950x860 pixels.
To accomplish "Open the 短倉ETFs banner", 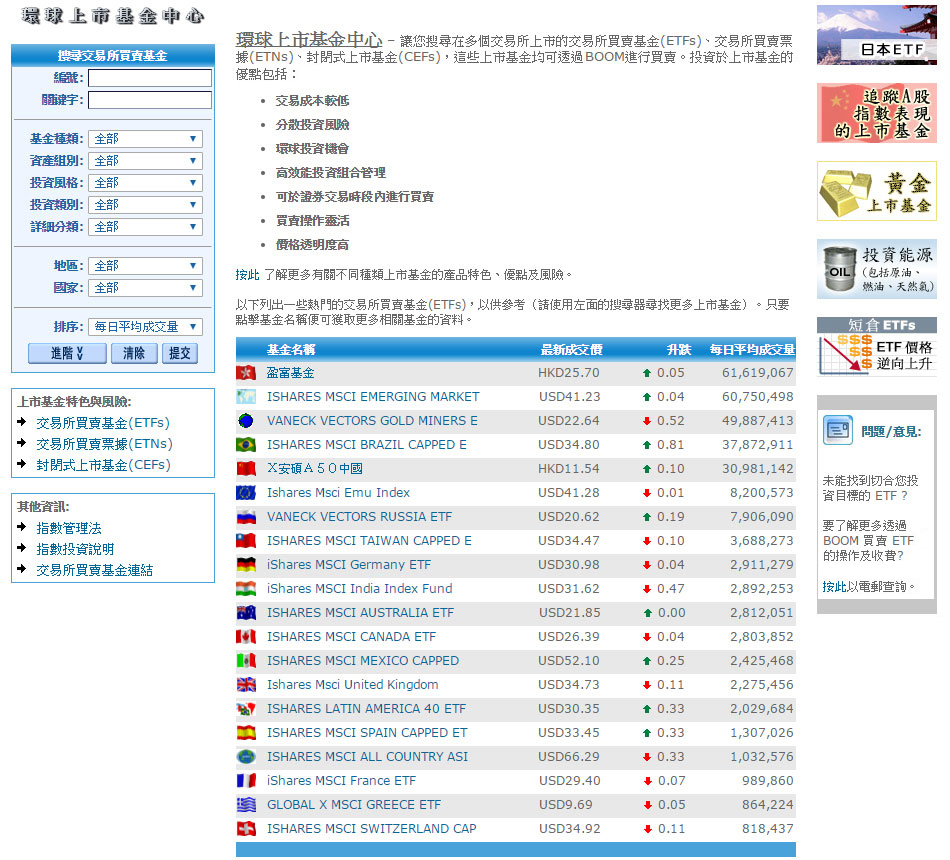I will [877, 347].
